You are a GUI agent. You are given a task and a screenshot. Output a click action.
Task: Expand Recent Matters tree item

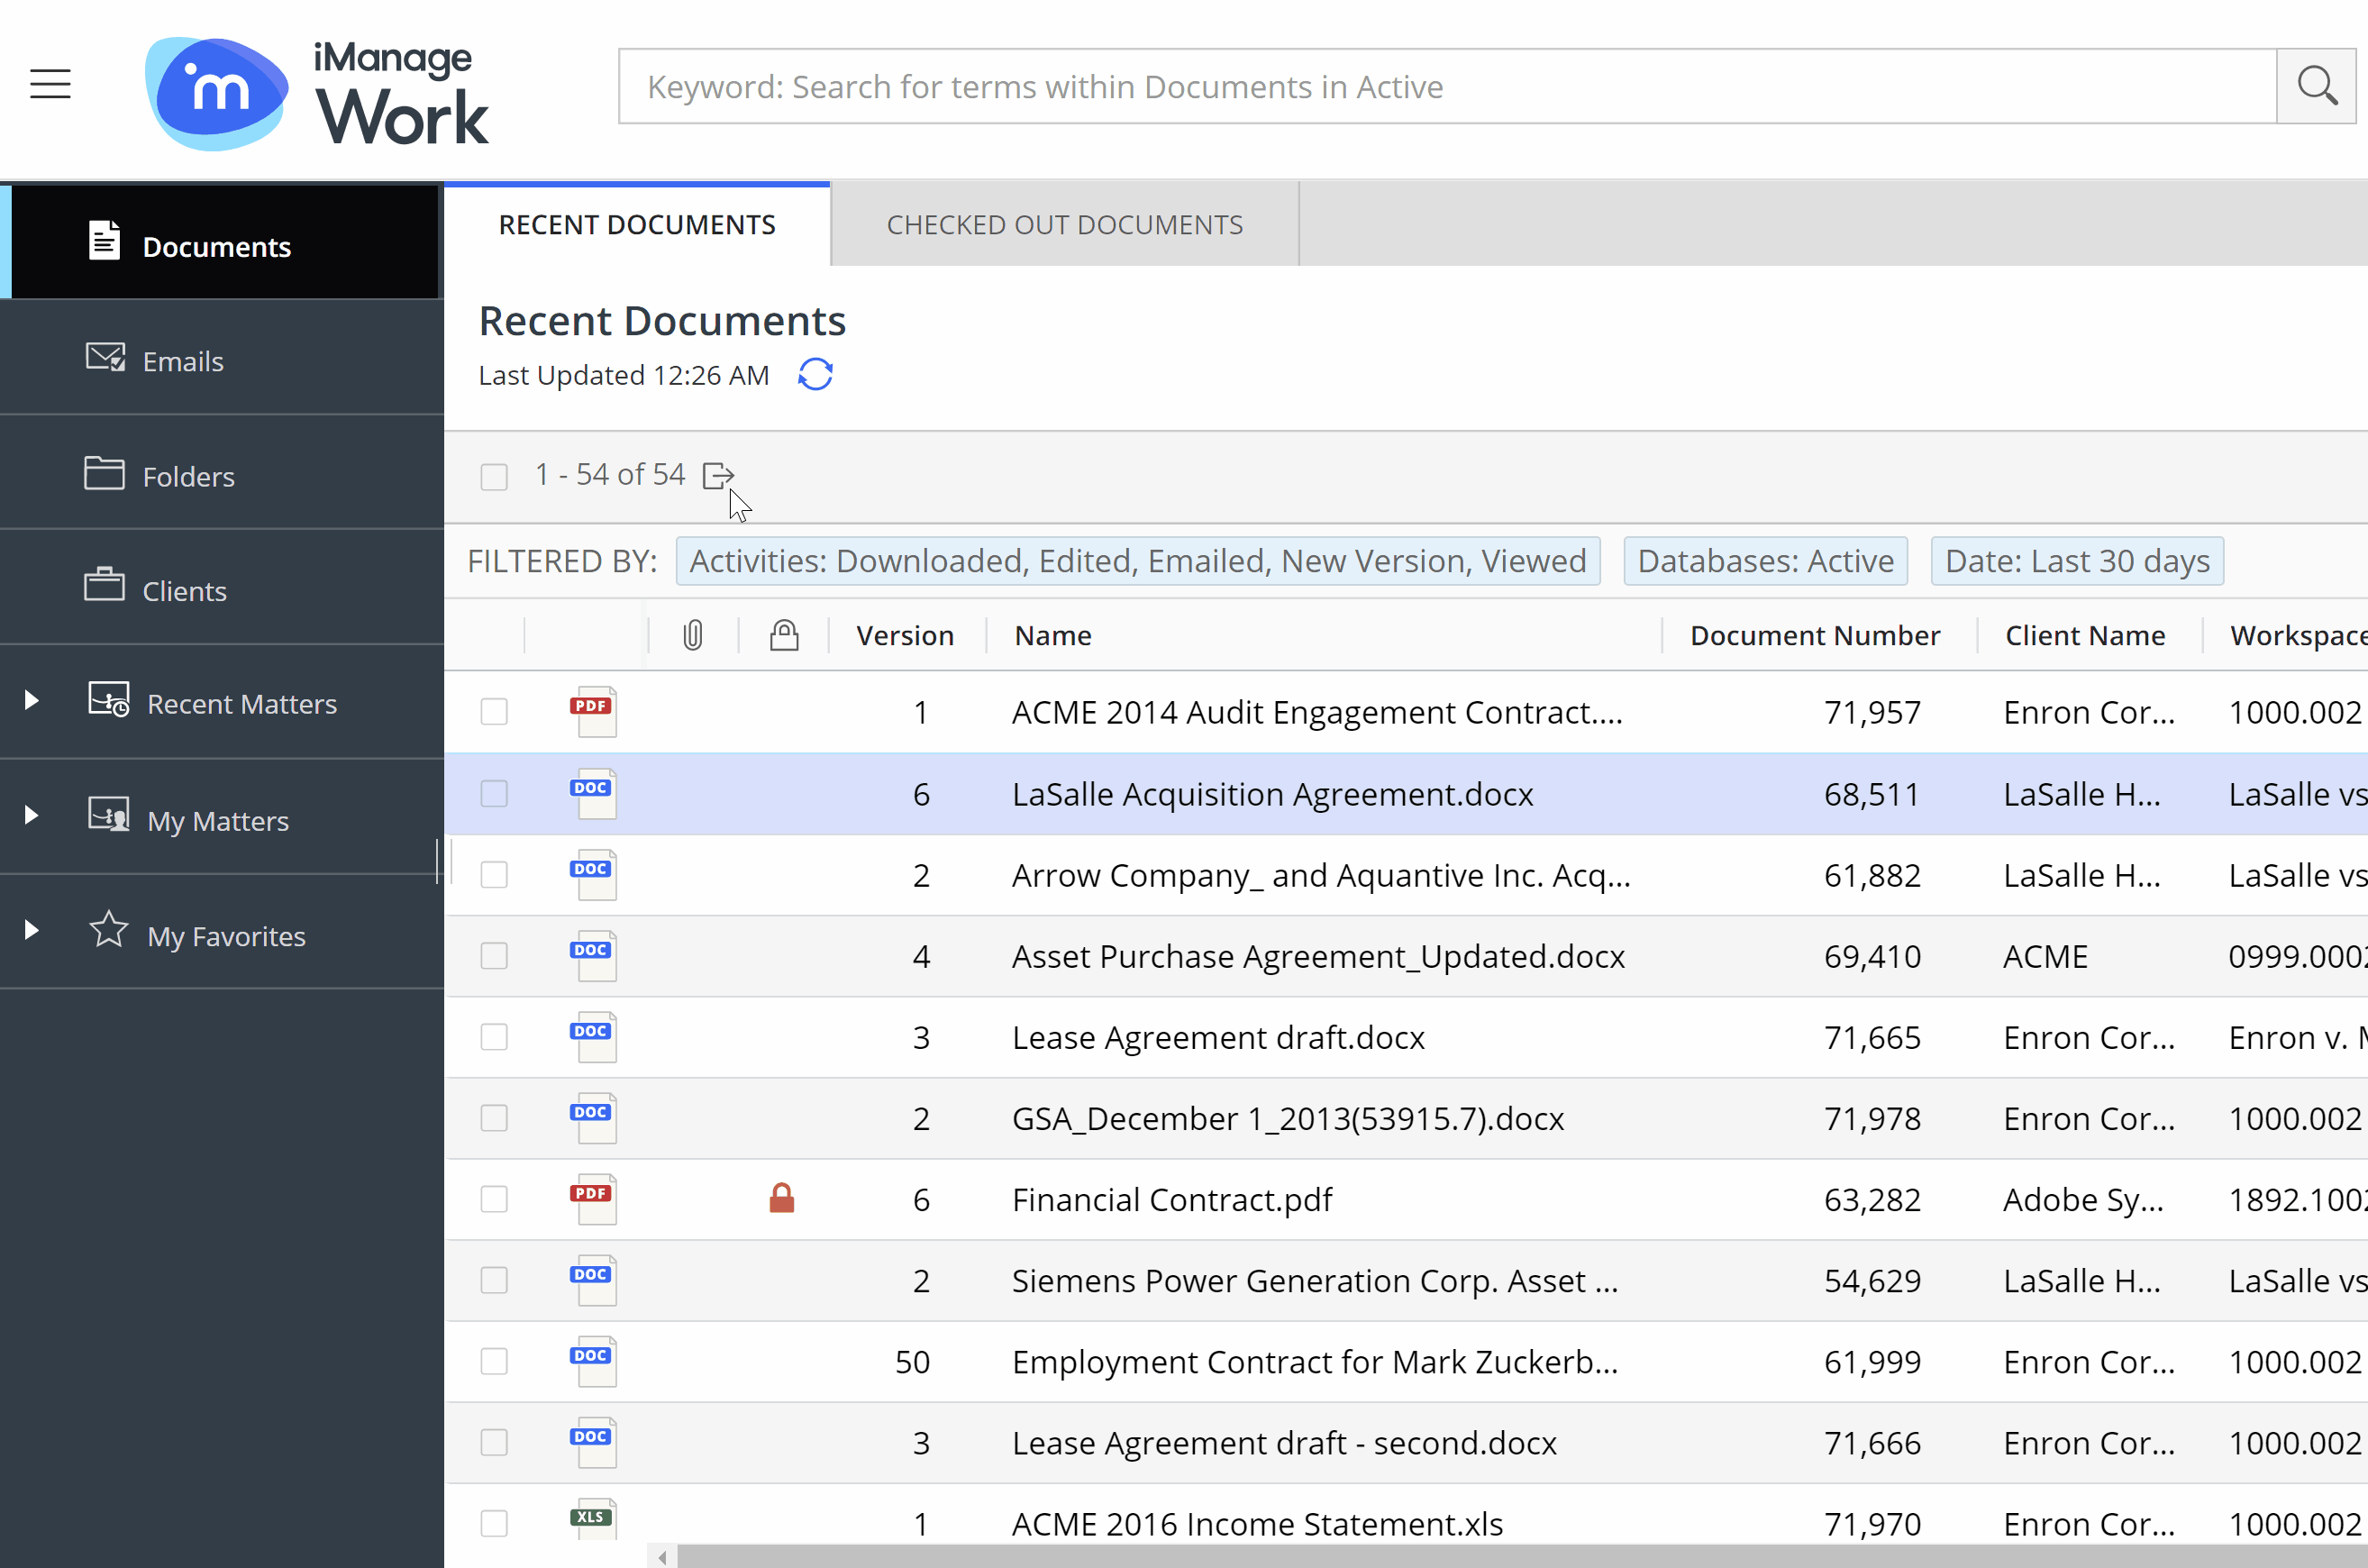(x=32, y=702)
